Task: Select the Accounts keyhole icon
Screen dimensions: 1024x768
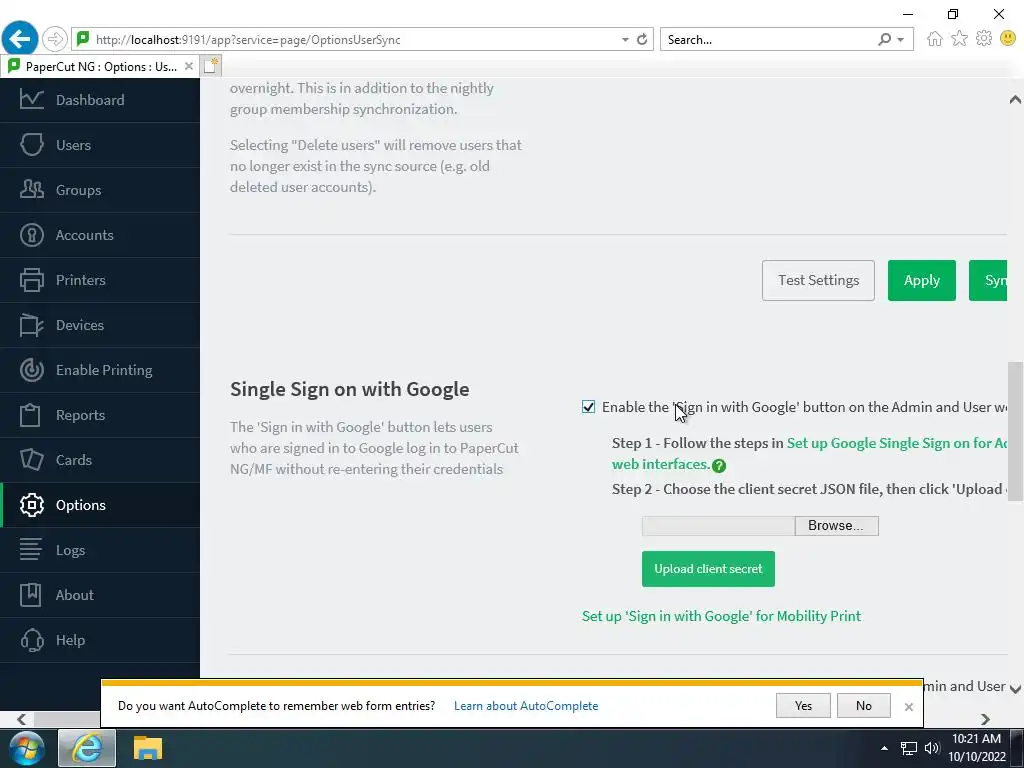Action: [x=31, y=235]
